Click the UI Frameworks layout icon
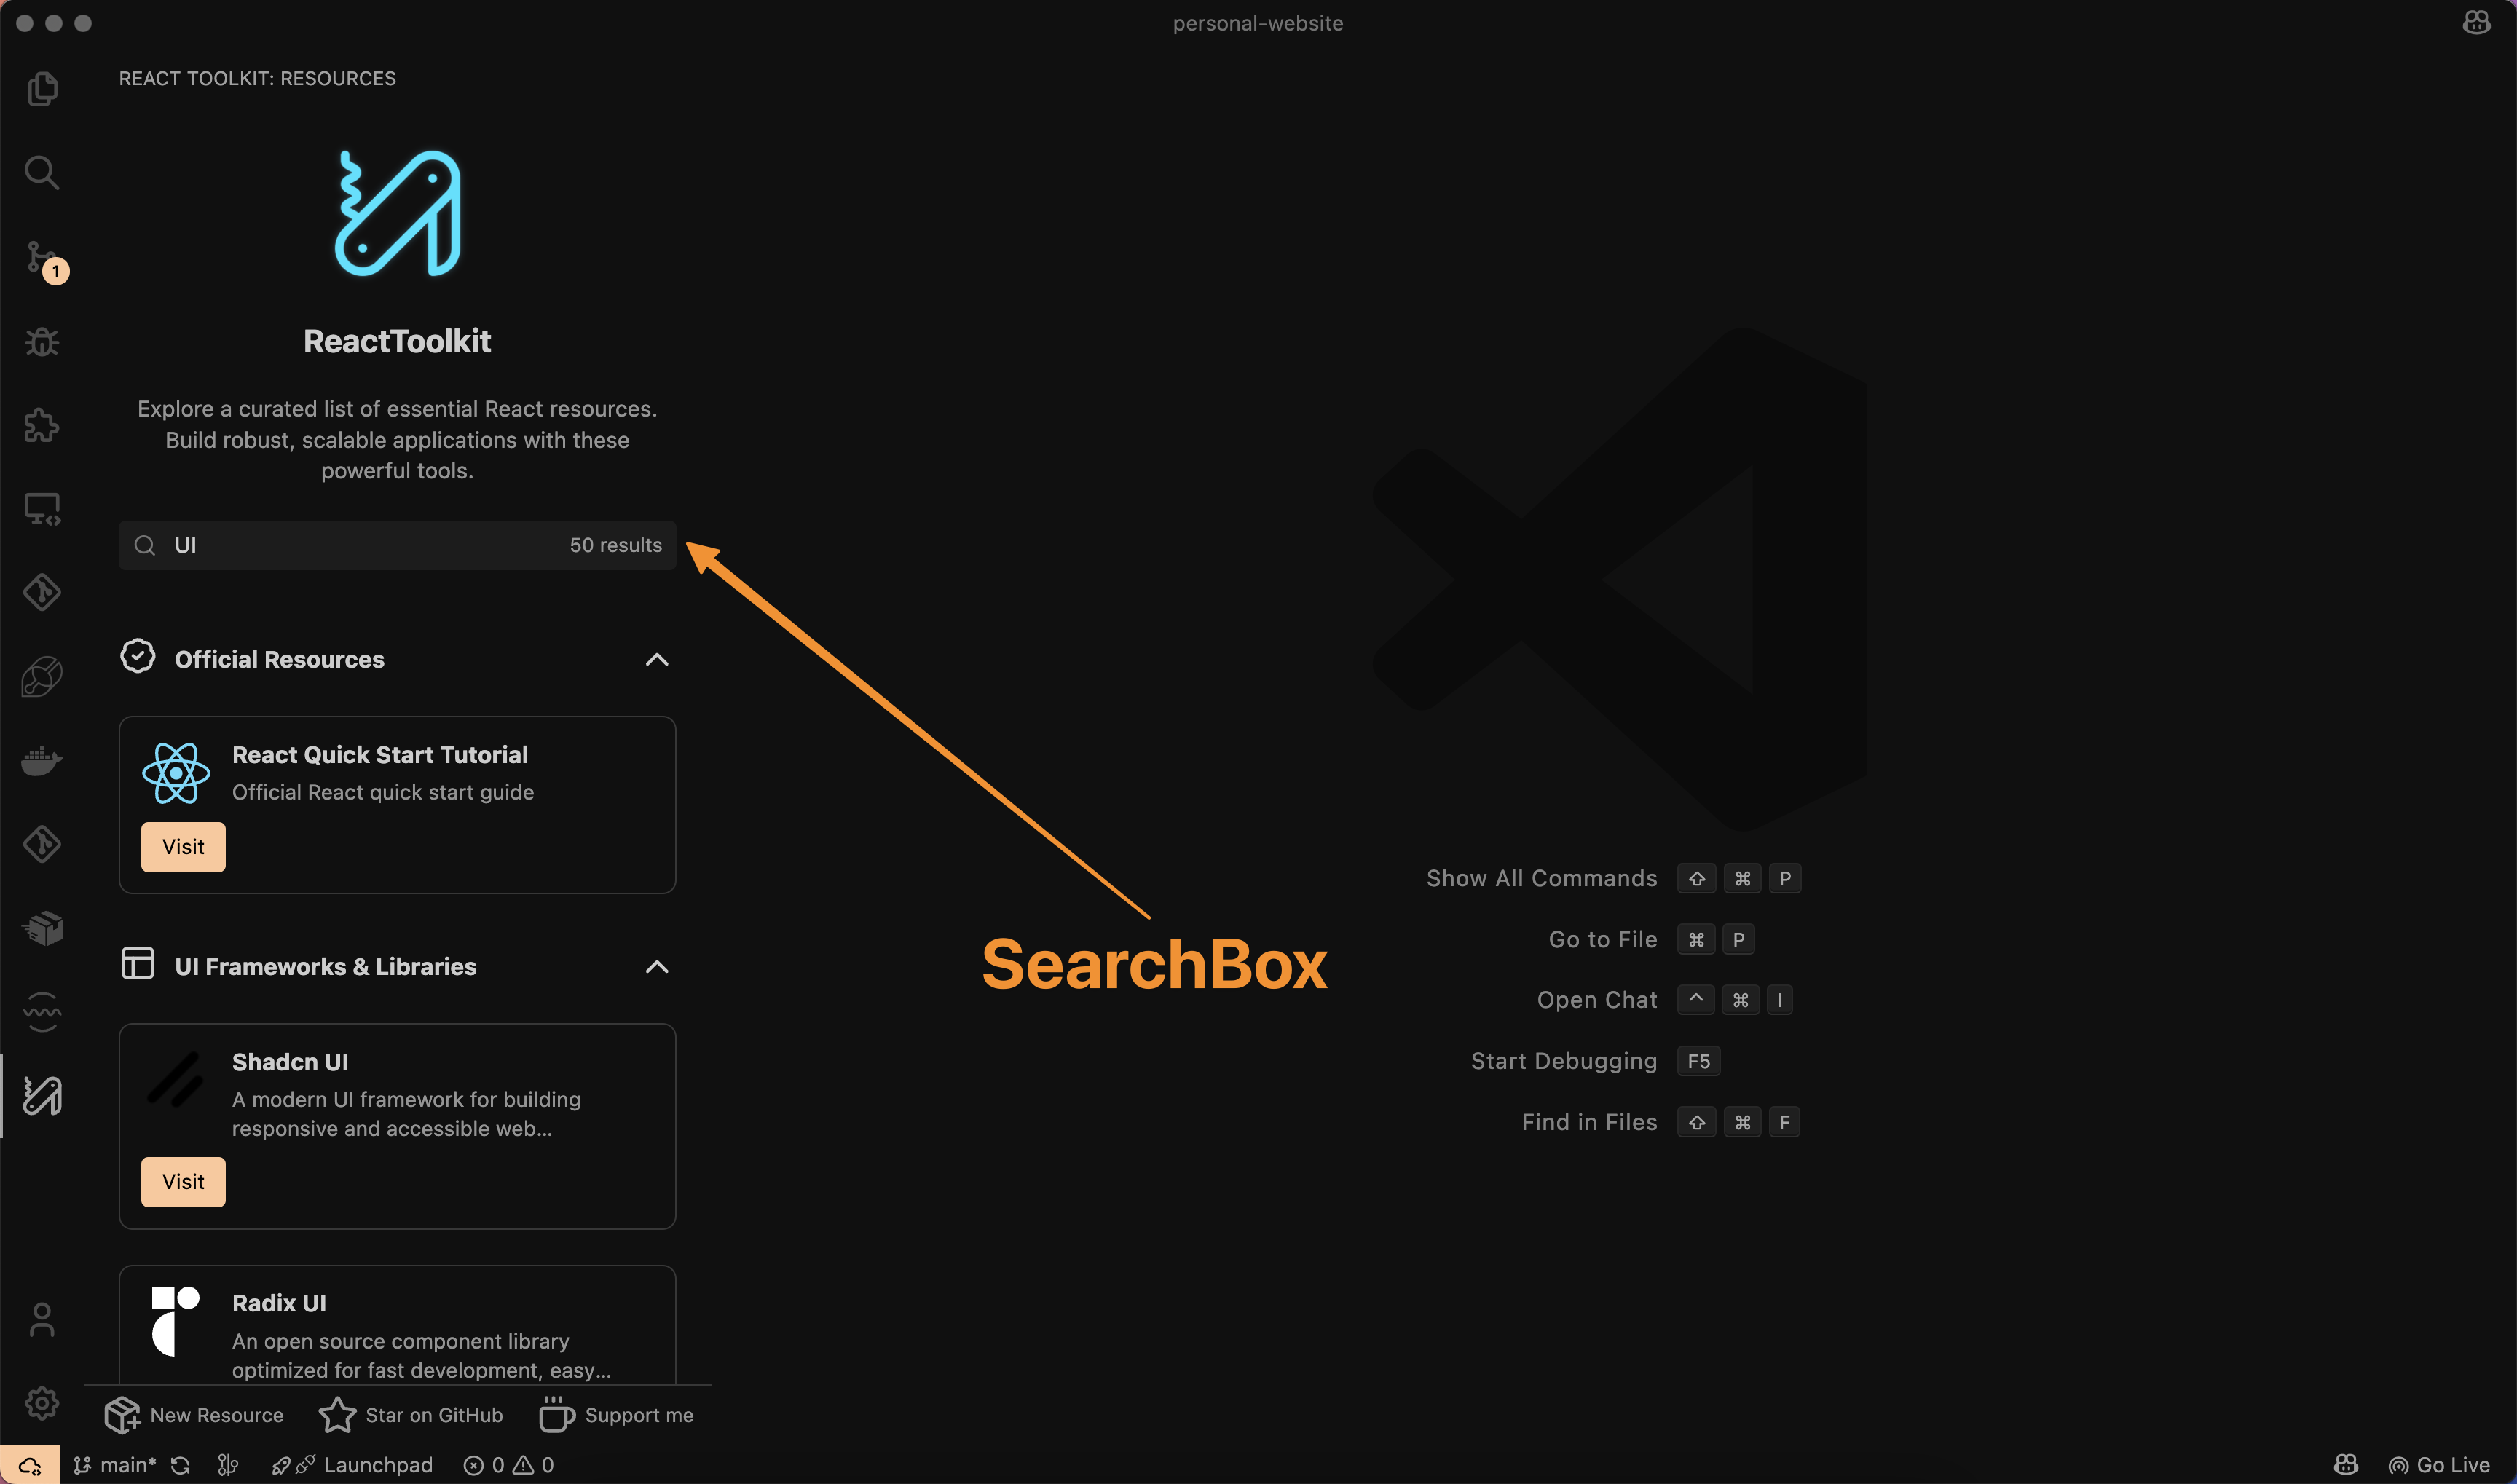The height and width of the screenshot is (1484, 2517). (138, 964)
